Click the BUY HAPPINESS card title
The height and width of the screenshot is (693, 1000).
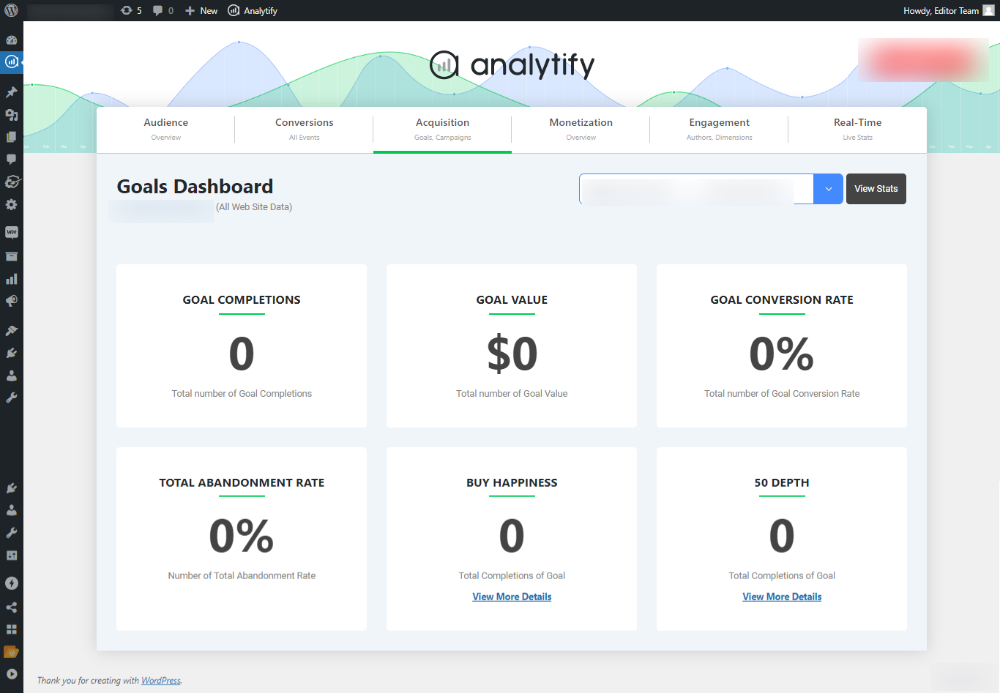512,483
